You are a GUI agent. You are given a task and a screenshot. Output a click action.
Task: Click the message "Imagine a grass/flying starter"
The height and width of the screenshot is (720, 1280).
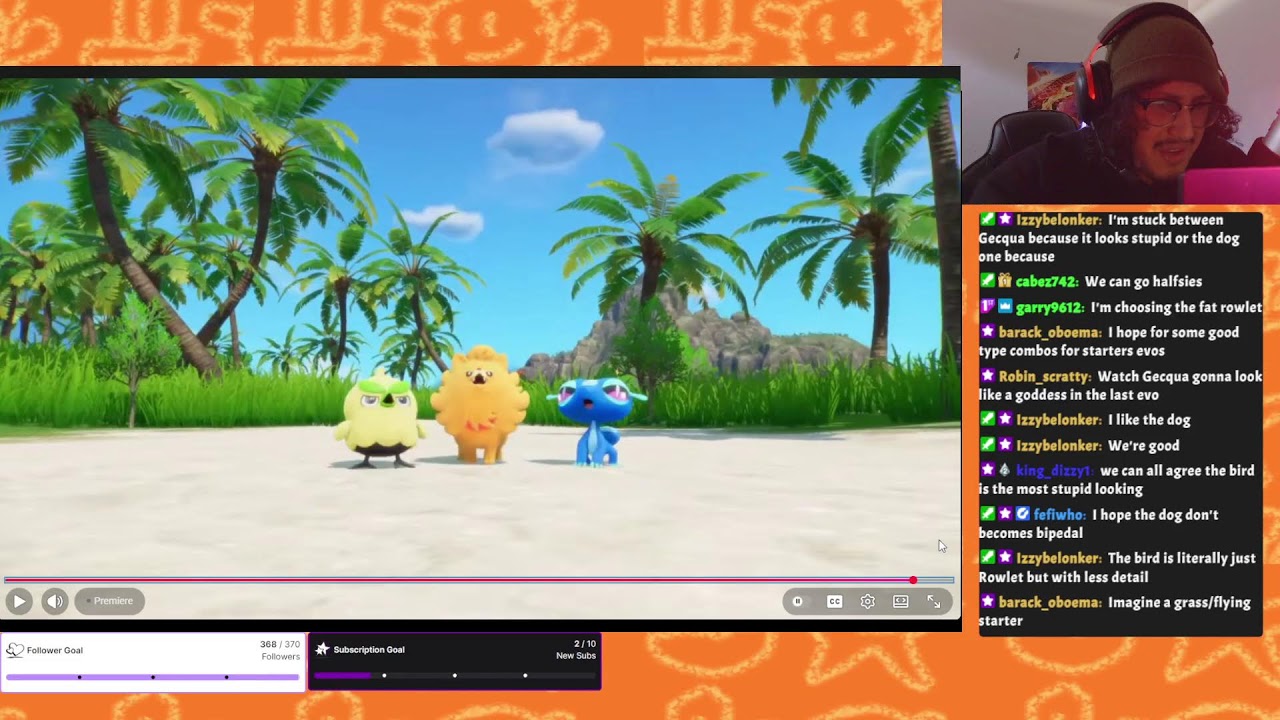point(1115,611)
